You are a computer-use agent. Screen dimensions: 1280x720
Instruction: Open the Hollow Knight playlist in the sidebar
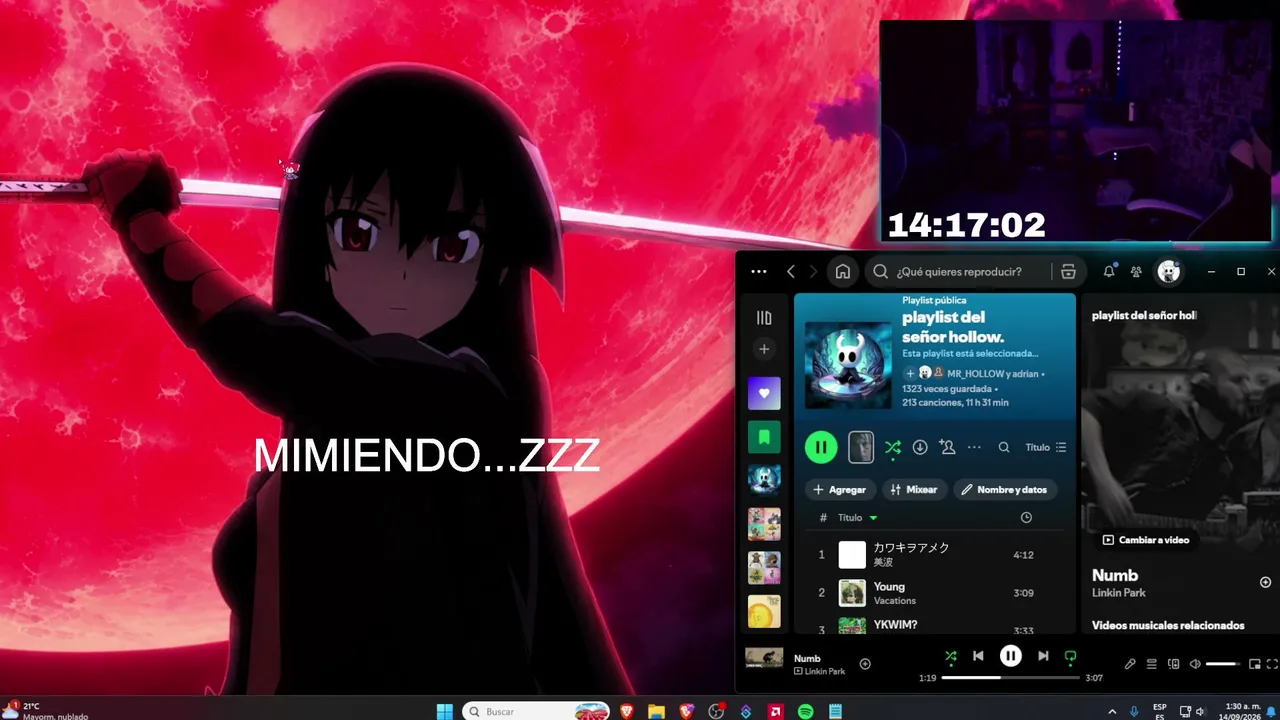(764, 480)
